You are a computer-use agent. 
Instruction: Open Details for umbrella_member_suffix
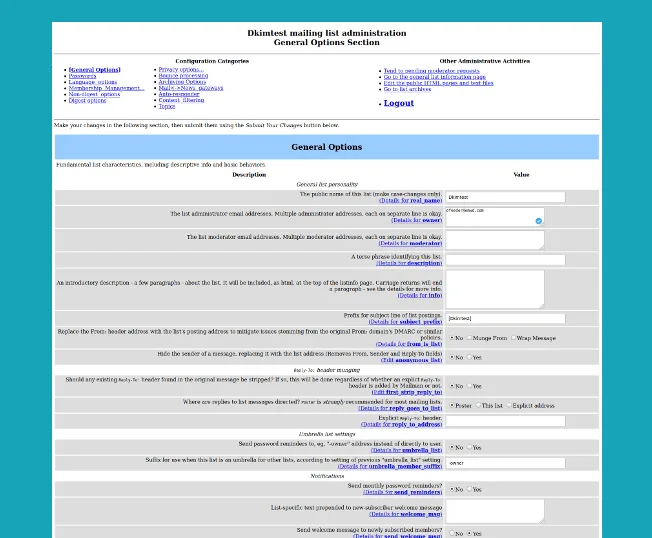[x=390, y=466]
